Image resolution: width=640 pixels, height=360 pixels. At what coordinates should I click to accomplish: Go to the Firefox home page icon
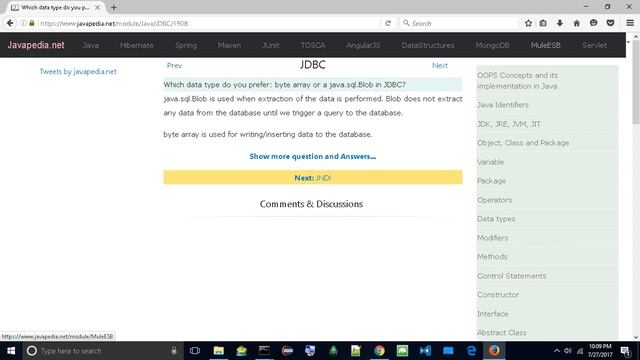coord(576,23)
